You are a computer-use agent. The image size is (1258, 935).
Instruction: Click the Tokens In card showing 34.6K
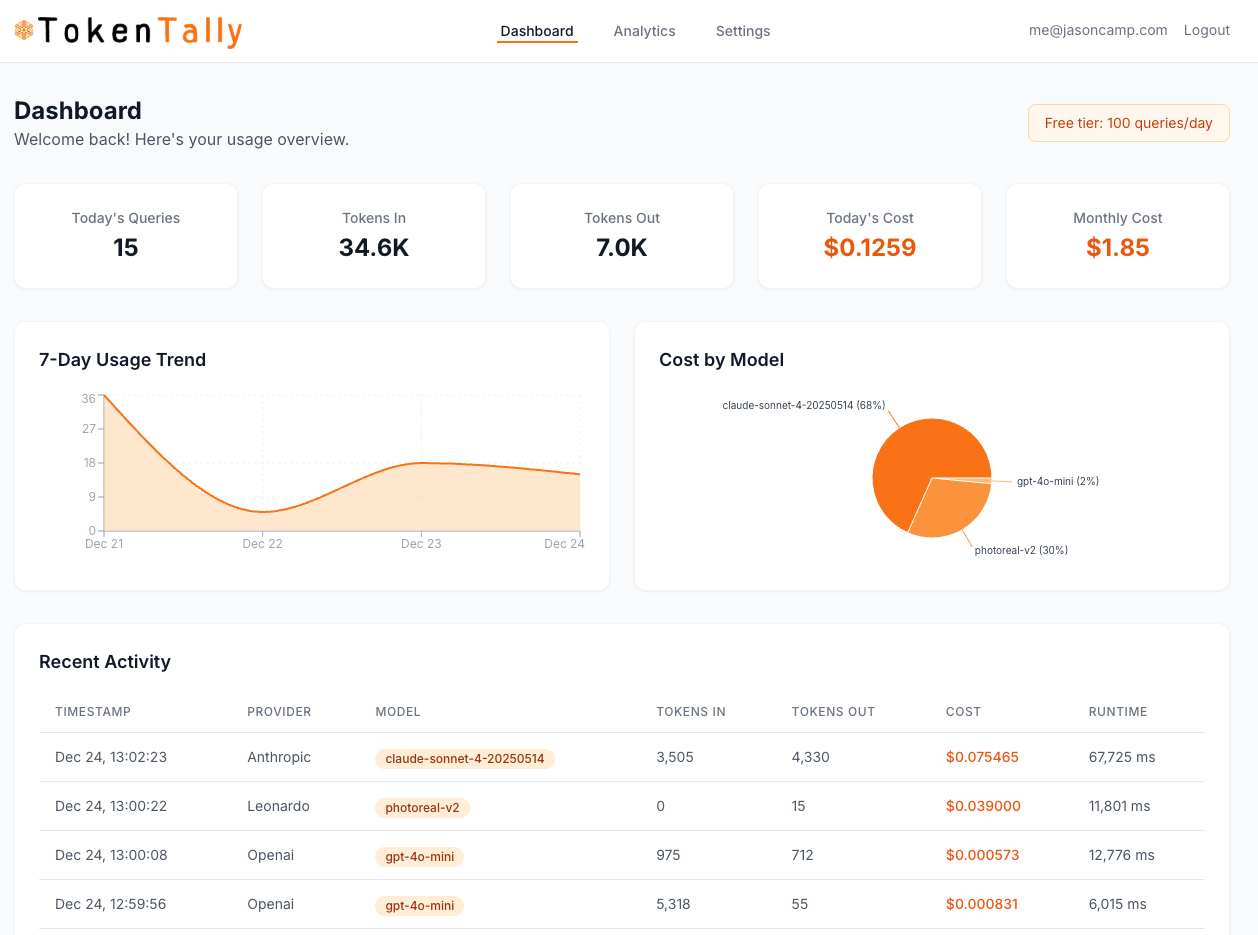point(373,236)
